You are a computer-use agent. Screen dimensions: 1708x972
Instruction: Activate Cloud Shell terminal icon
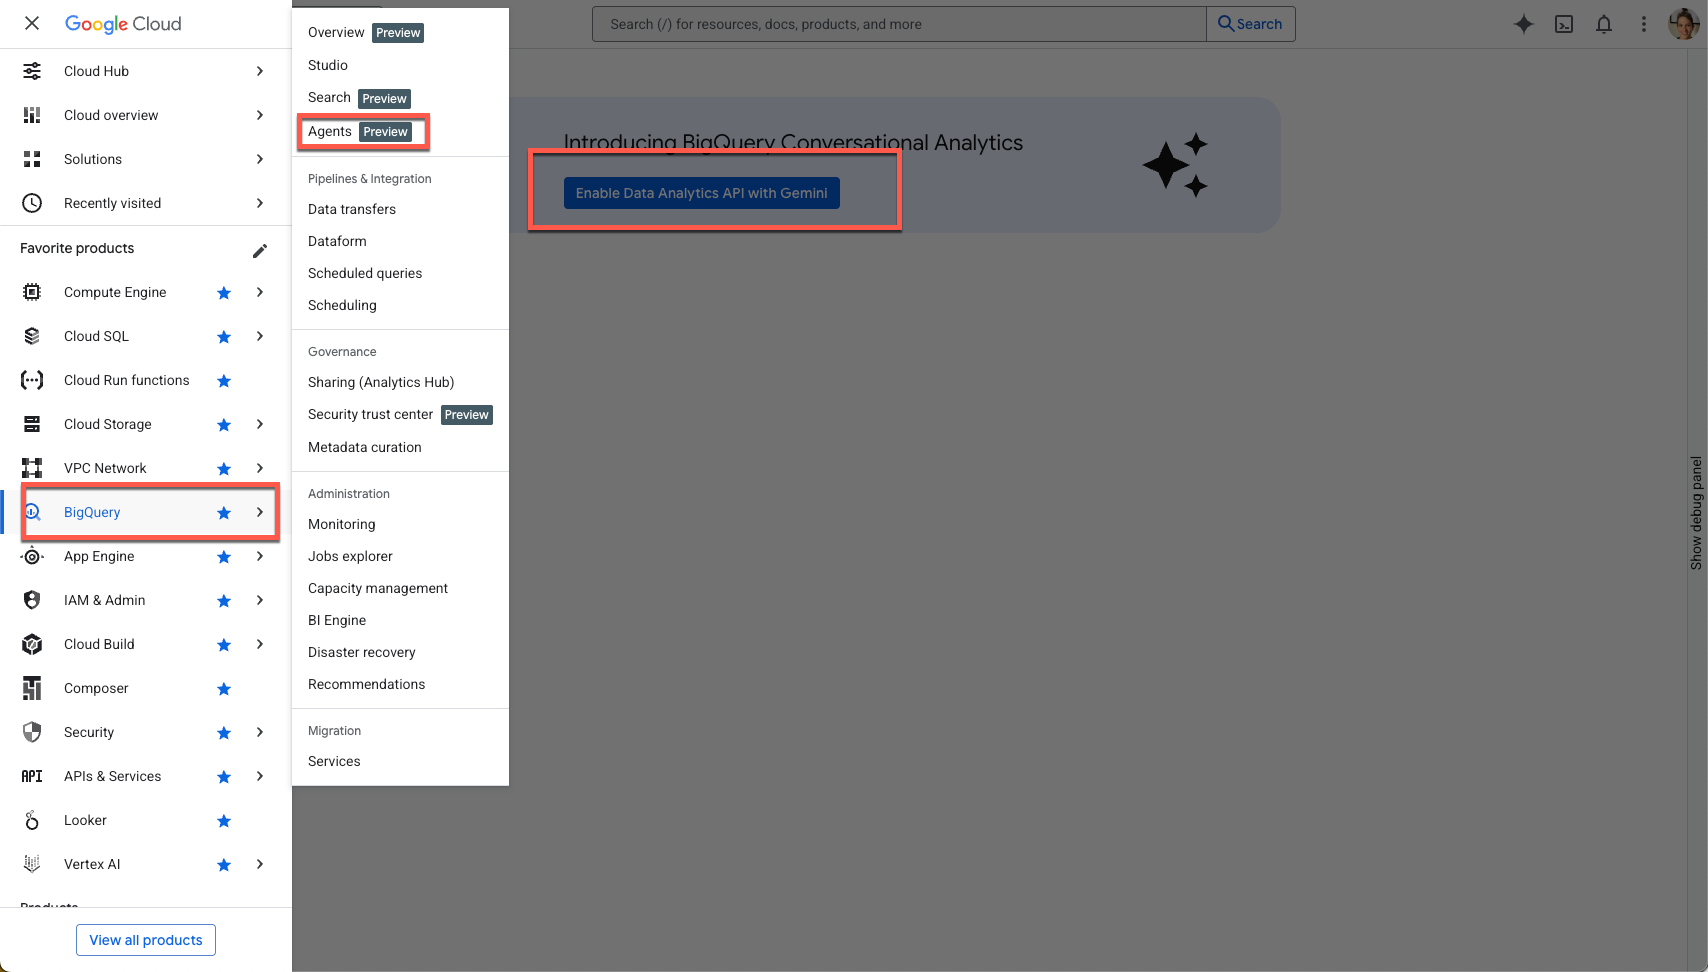point(1564,24)
